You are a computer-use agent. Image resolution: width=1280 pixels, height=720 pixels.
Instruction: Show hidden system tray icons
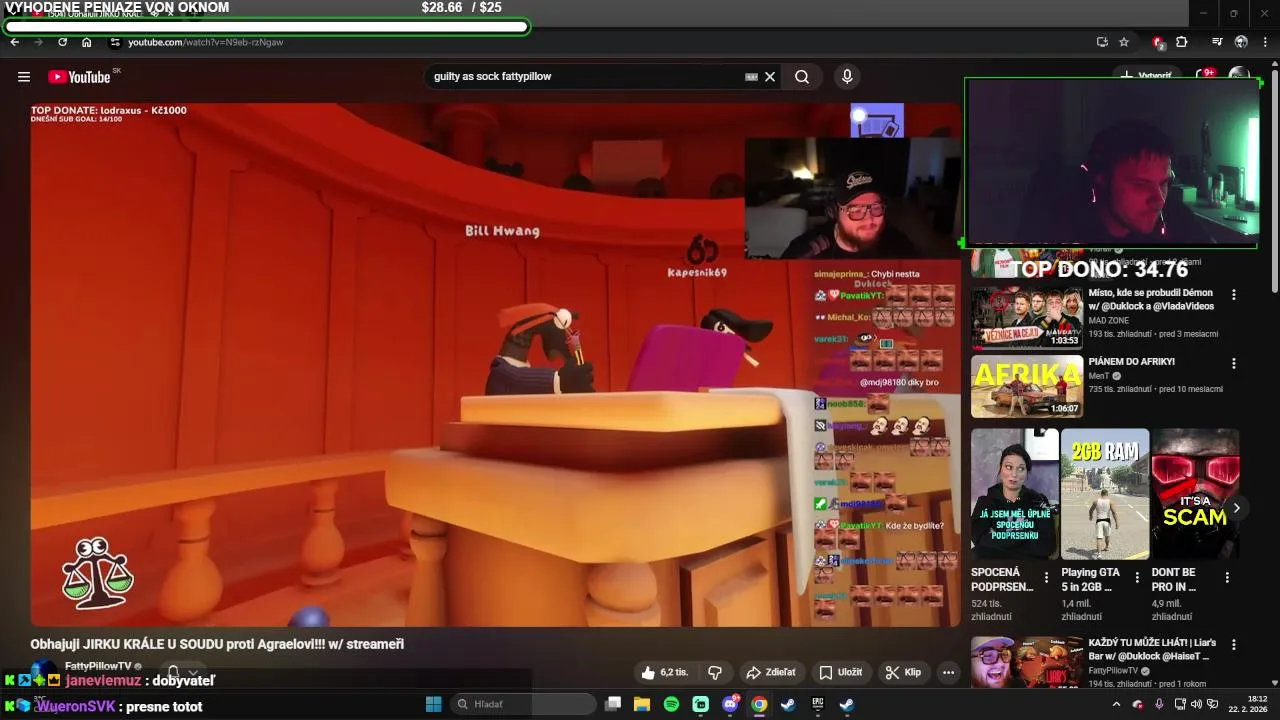click(1117, 704)
